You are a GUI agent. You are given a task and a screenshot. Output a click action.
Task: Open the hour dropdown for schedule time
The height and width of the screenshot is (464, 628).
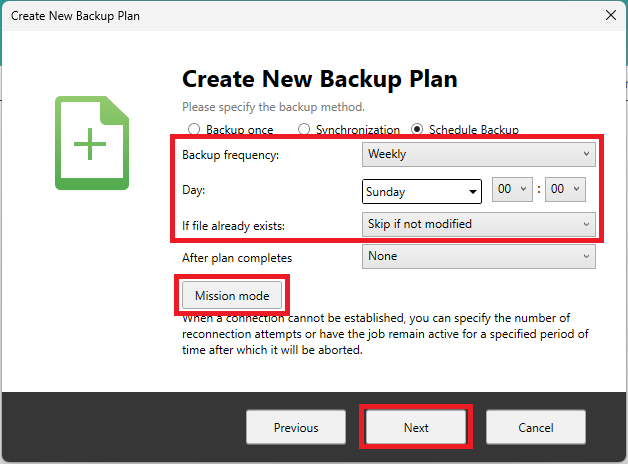(512, 191)
